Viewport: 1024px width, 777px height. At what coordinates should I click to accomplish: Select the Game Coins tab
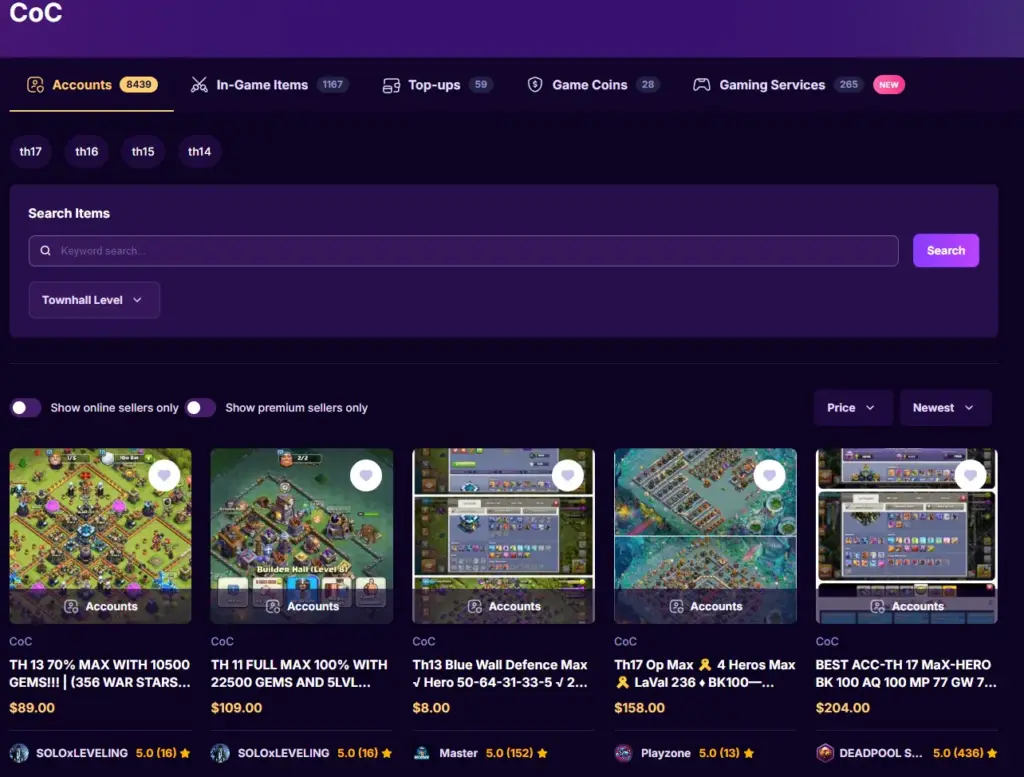point(590,85)
